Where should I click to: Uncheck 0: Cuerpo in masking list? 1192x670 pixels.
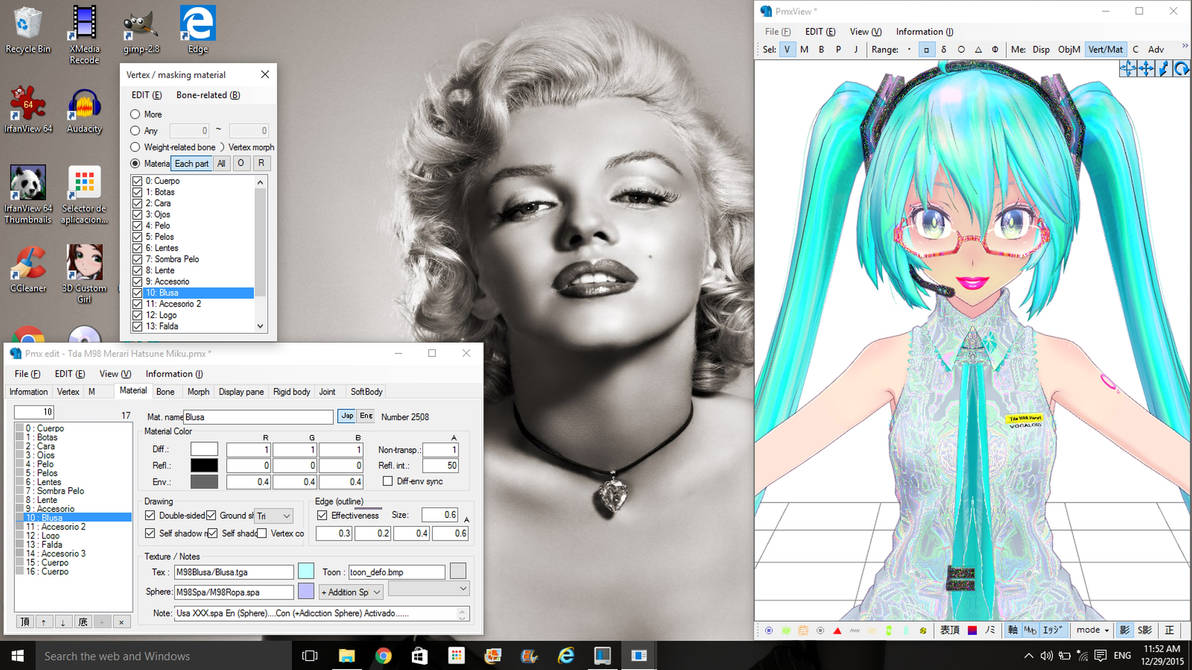coord(137,181)
